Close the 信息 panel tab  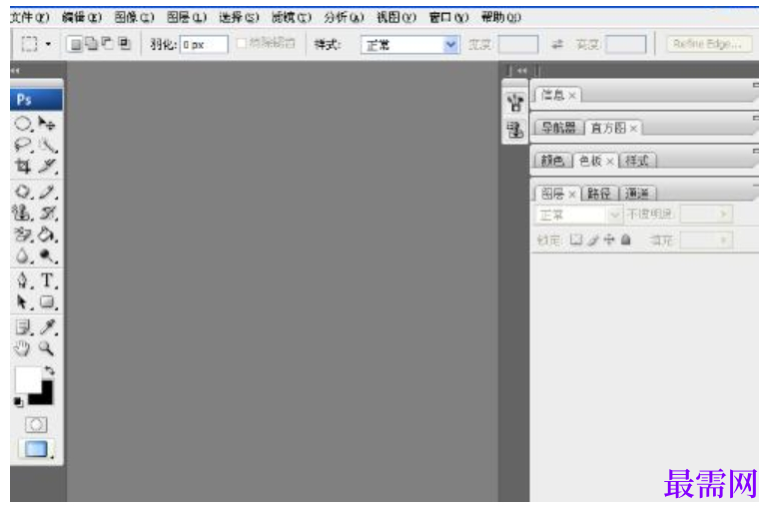[572, 95]
